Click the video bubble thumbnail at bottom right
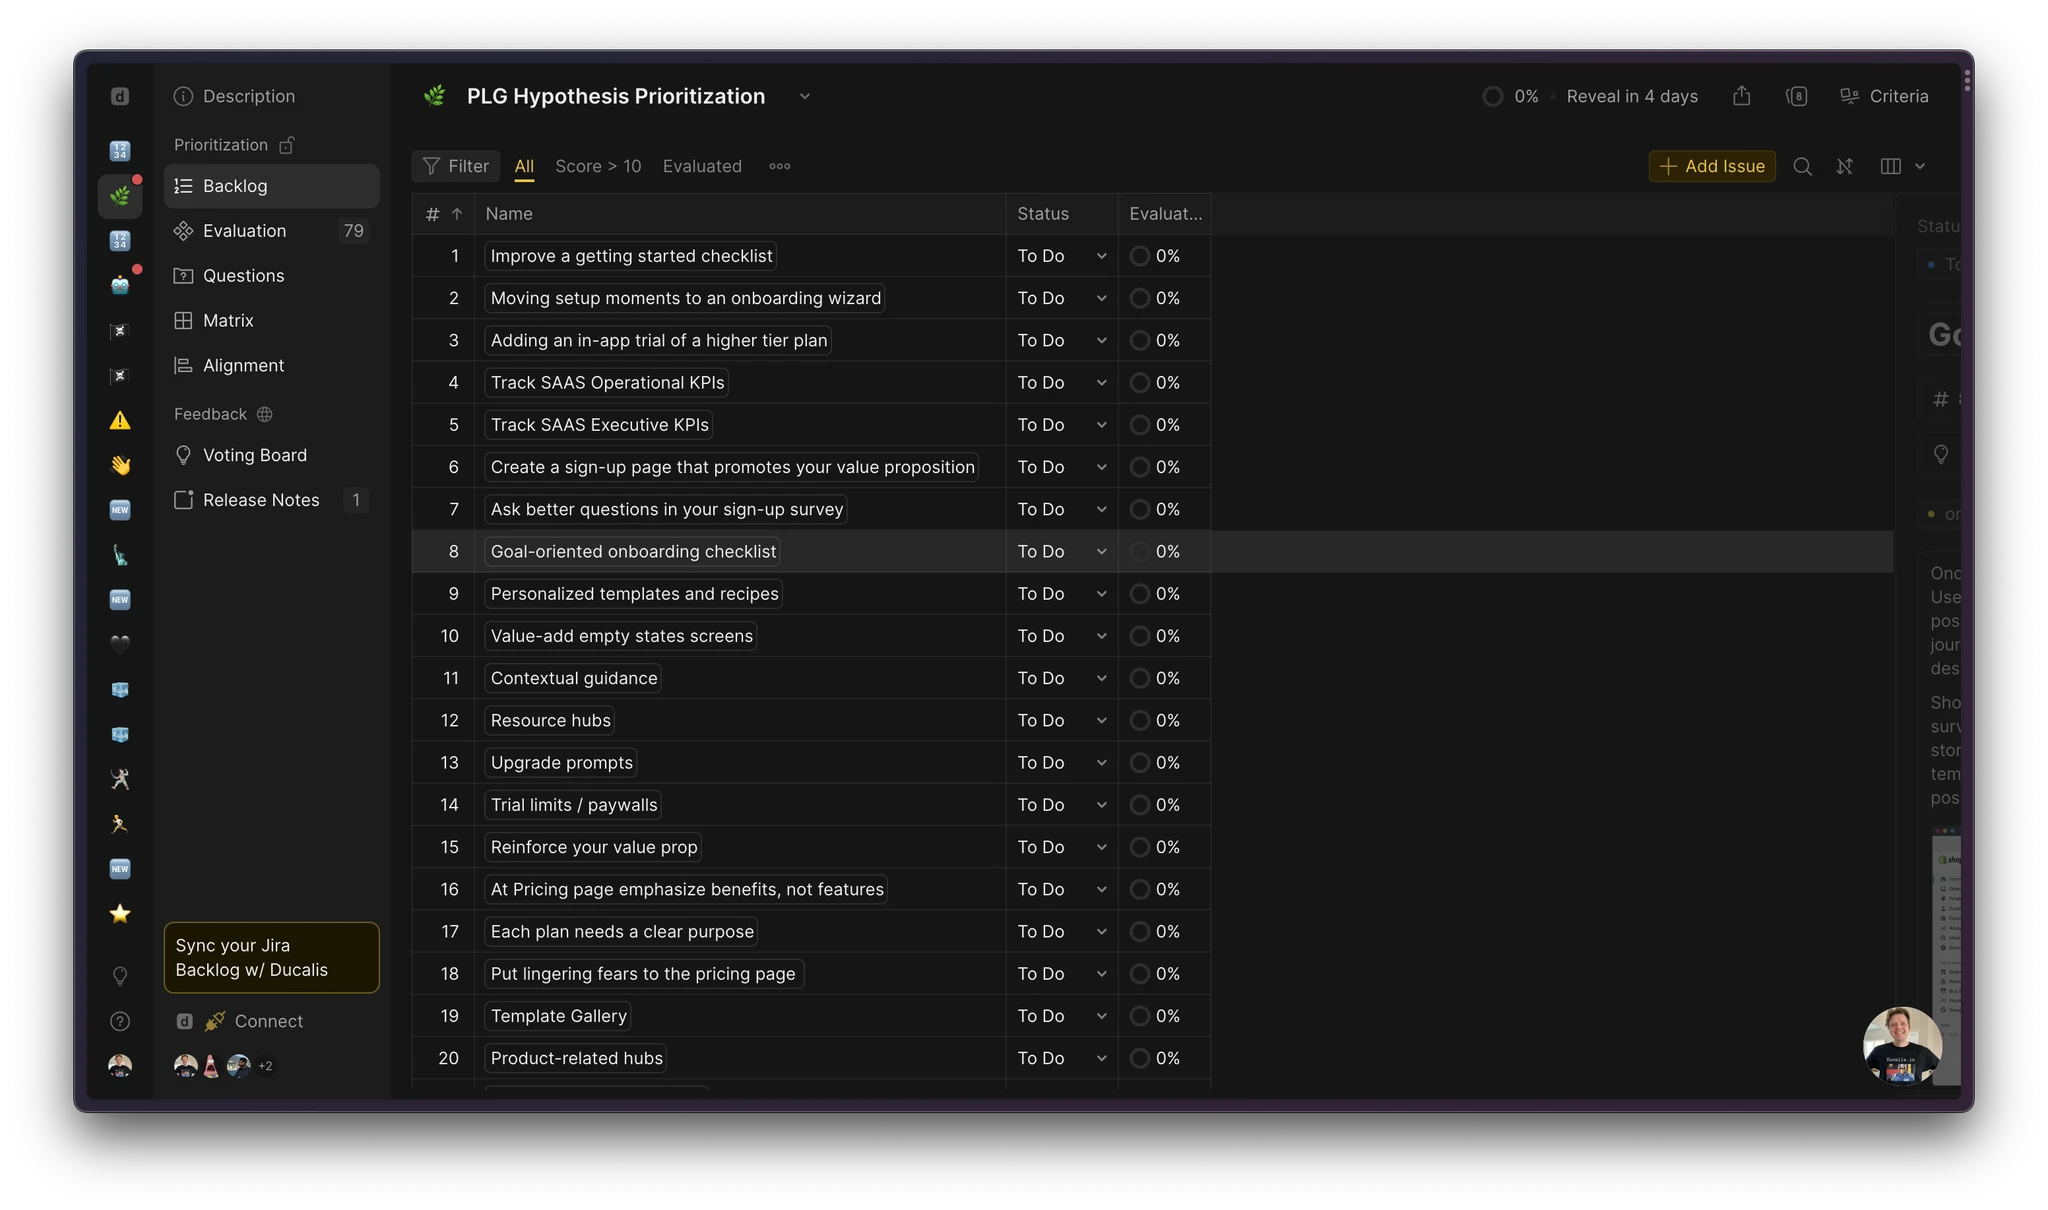The image size is (2048, 1210). (x=1902, y=1045)
